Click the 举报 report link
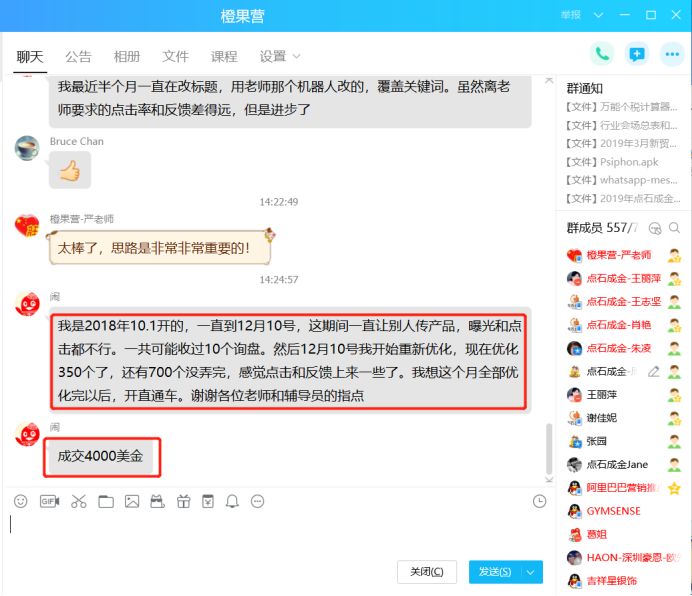692x596 pixels. (571, 15)
